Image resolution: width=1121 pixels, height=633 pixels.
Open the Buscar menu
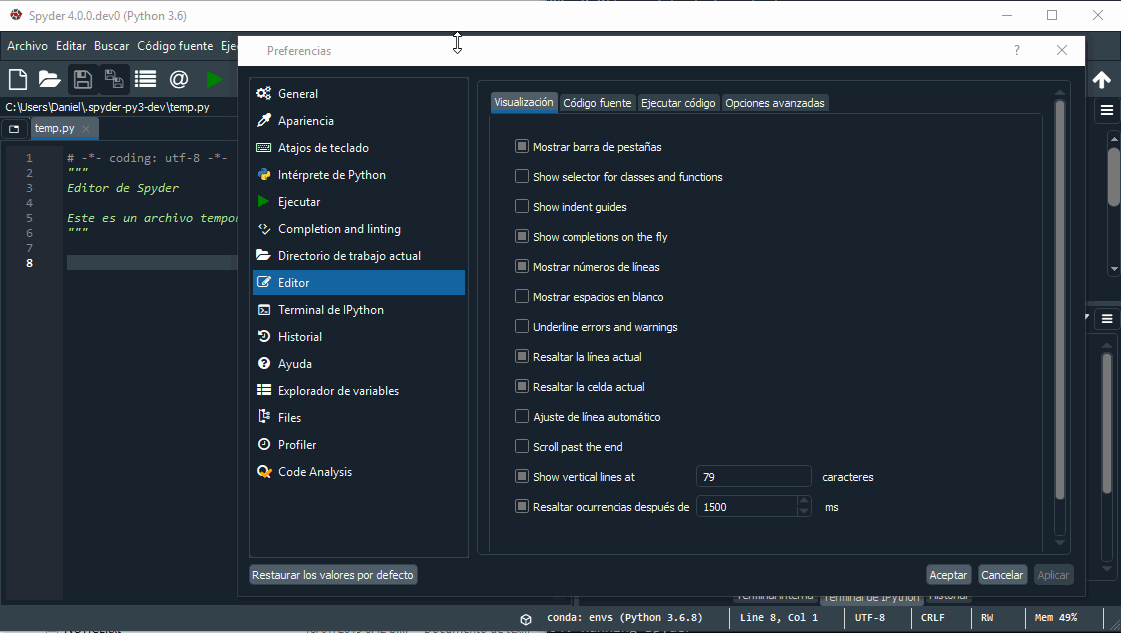(112, 46)
